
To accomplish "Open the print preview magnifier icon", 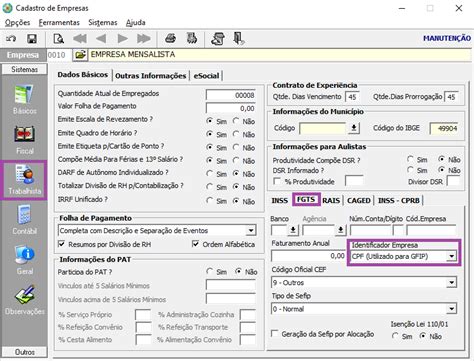I will [58, 39].
